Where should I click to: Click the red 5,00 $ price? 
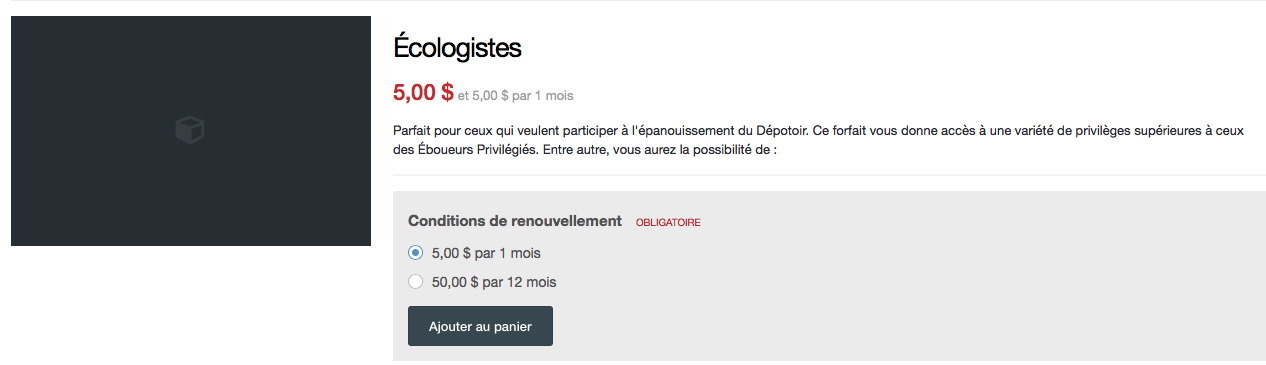[x=423, y=93]
